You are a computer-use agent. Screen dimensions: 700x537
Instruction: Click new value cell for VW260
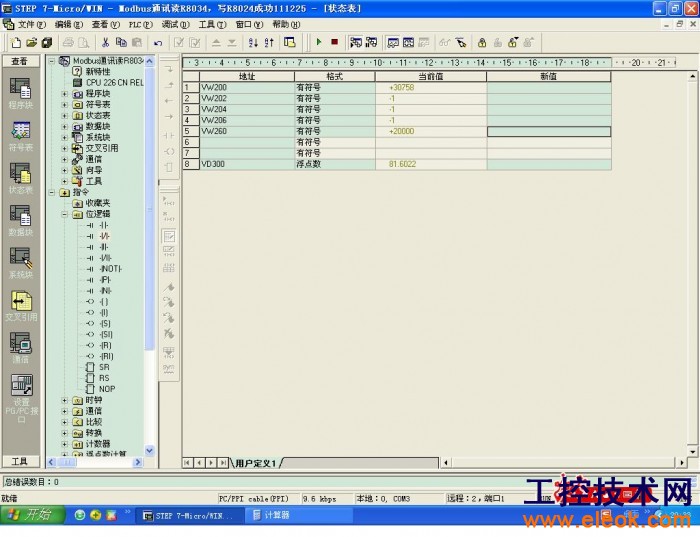(549, 131)
